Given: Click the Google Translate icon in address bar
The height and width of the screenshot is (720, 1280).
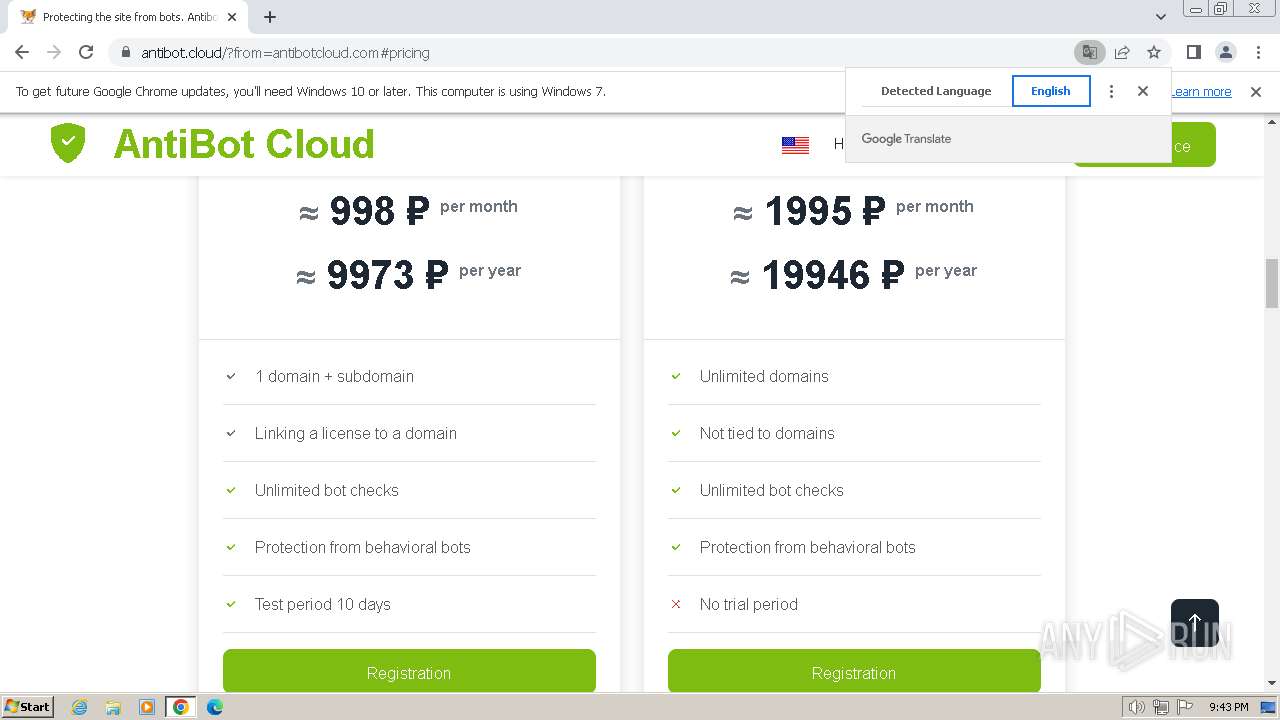Looking at the screenshot, I should pyautogui.click(x=1089, y=53).
